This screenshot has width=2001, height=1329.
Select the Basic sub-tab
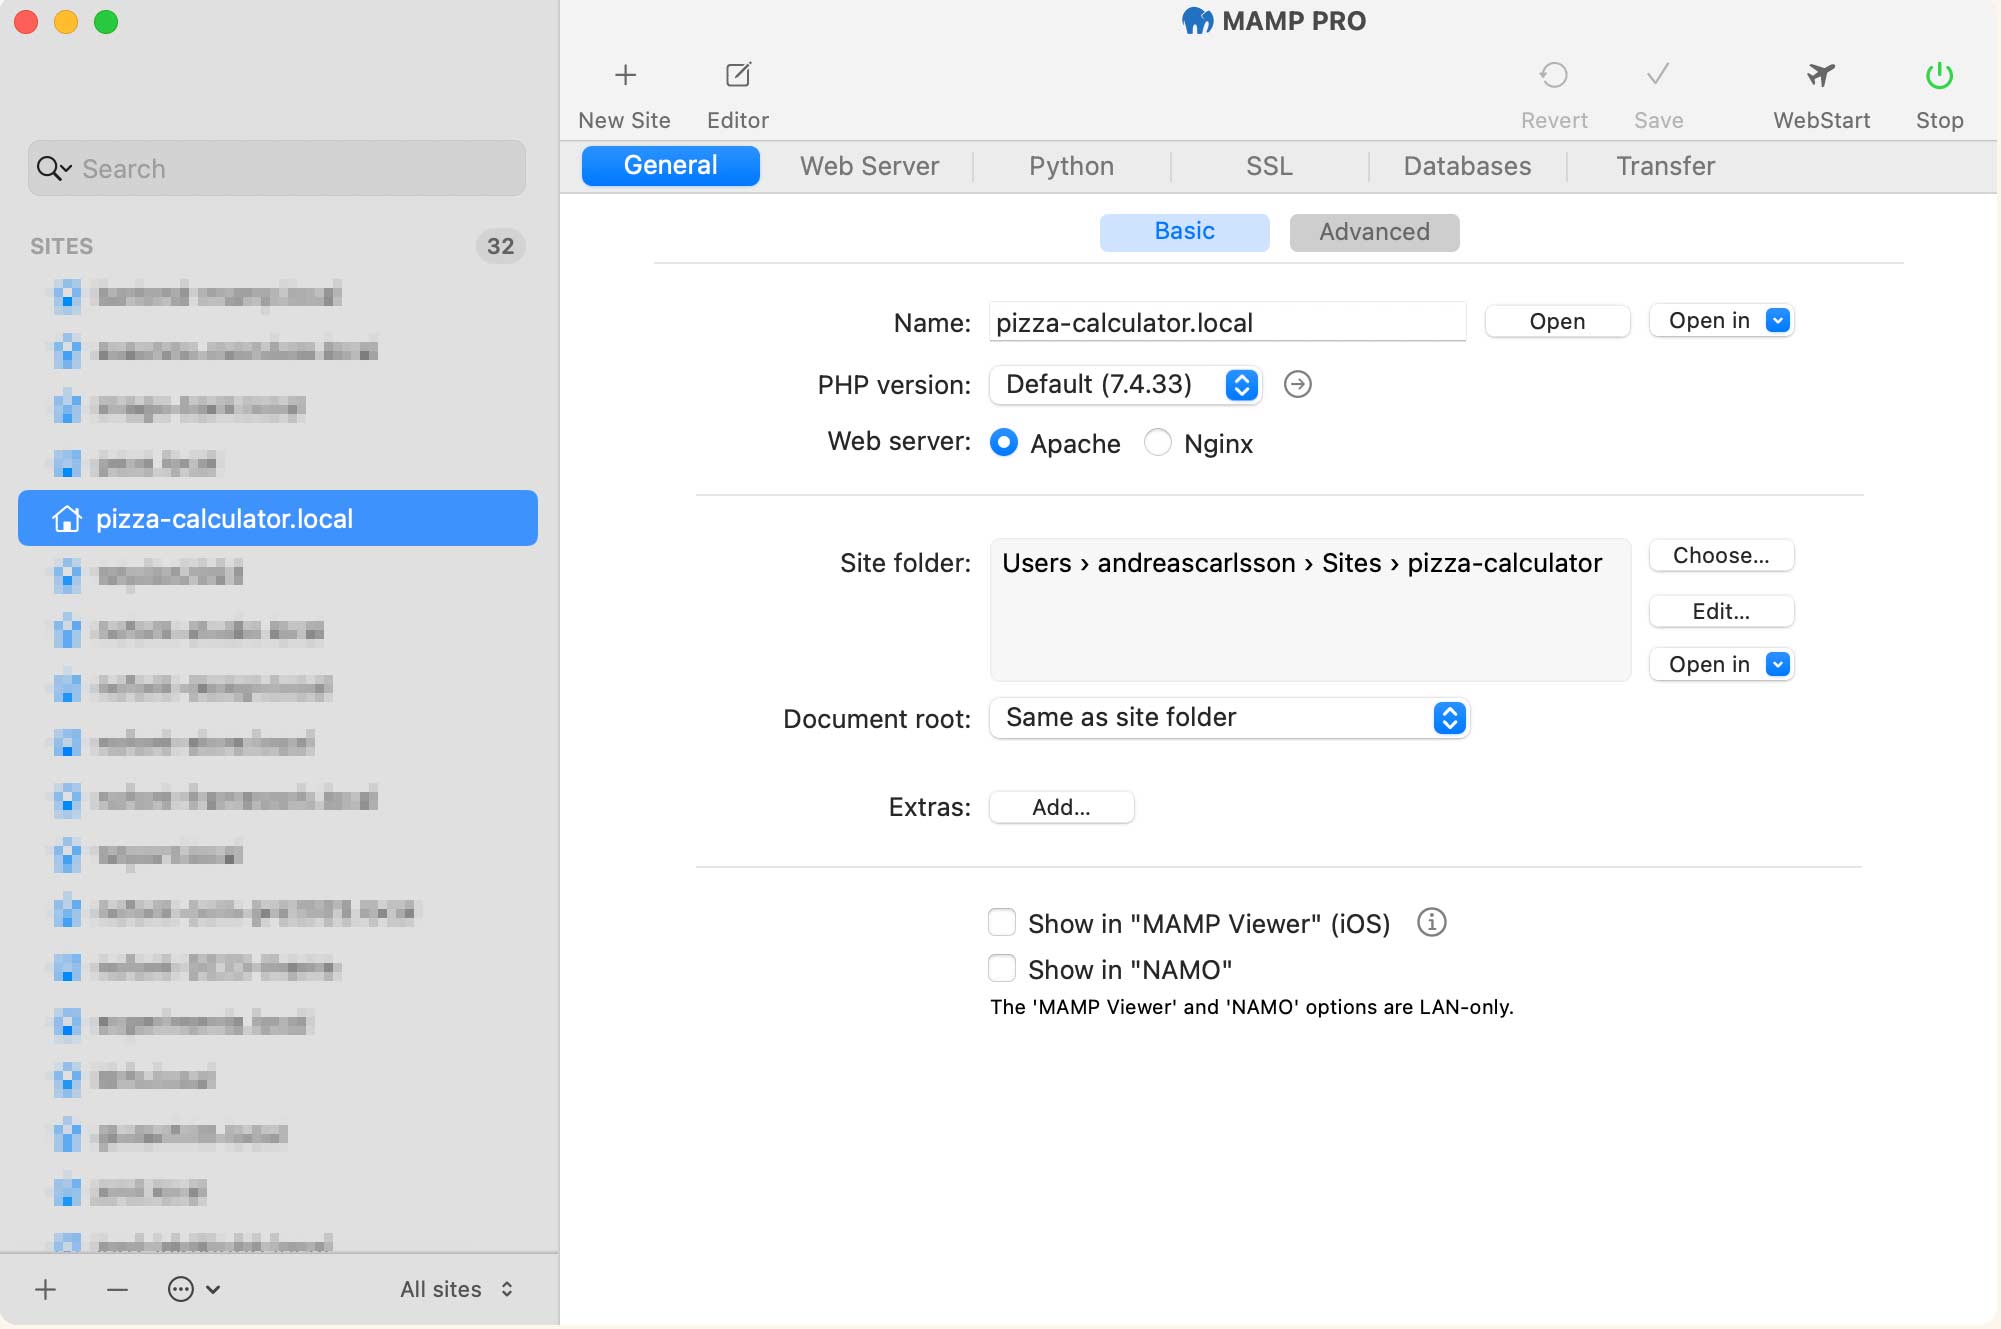(x=1184, y=232)
